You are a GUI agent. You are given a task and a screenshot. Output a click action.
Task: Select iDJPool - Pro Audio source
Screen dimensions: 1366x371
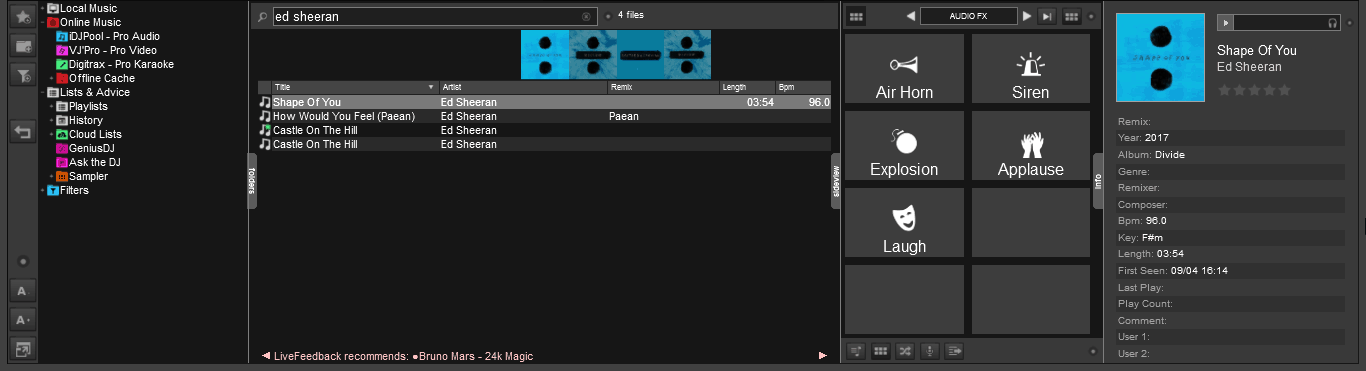[108, 36]
